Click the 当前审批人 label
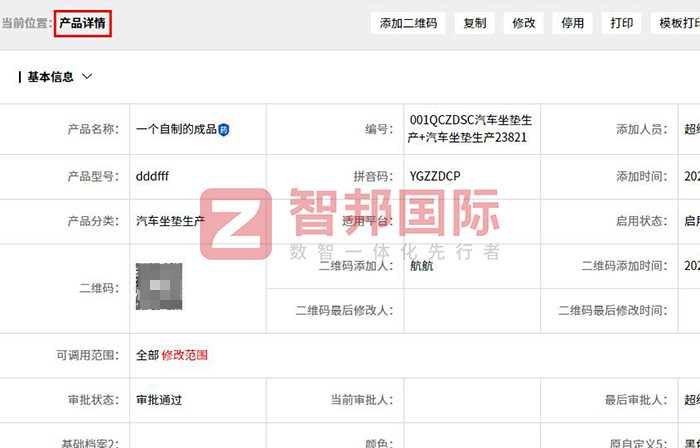Viewport: 700px width, 448px height. pos(362,400)
